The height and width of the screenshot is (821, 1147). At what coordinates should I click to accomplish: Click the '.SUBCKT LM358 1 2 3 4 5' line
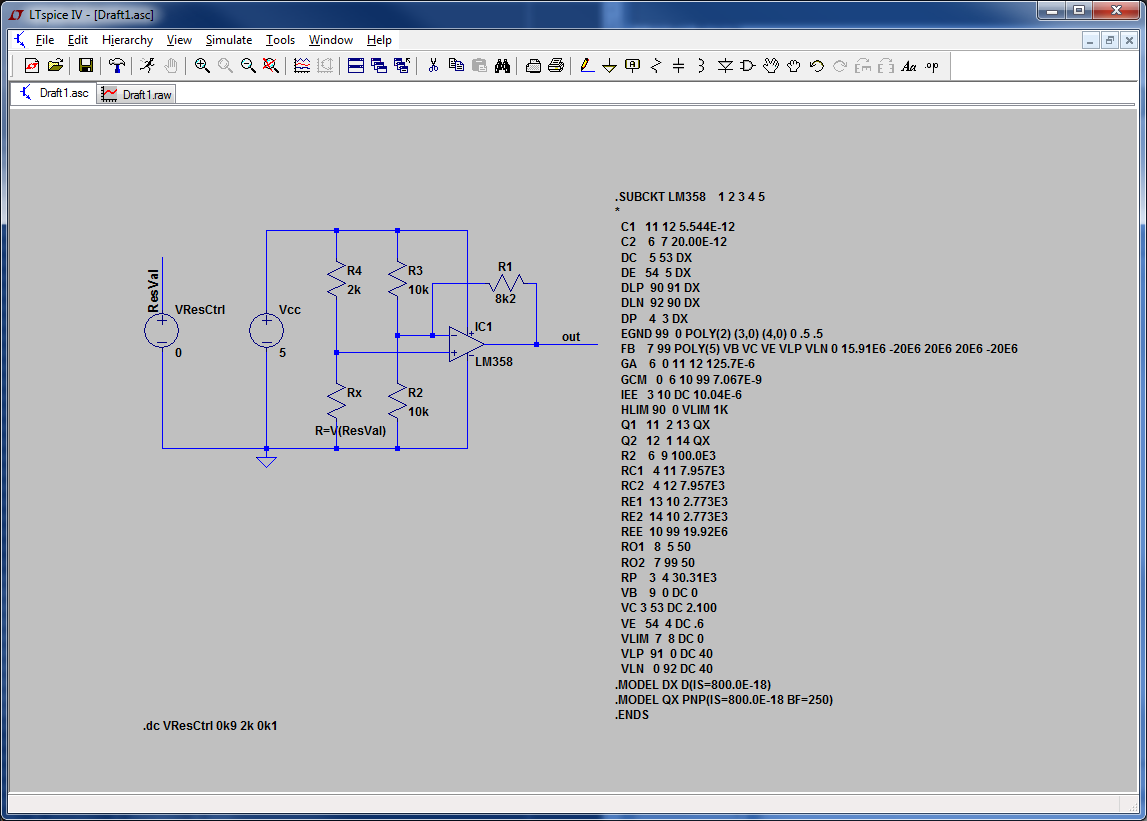690,197
